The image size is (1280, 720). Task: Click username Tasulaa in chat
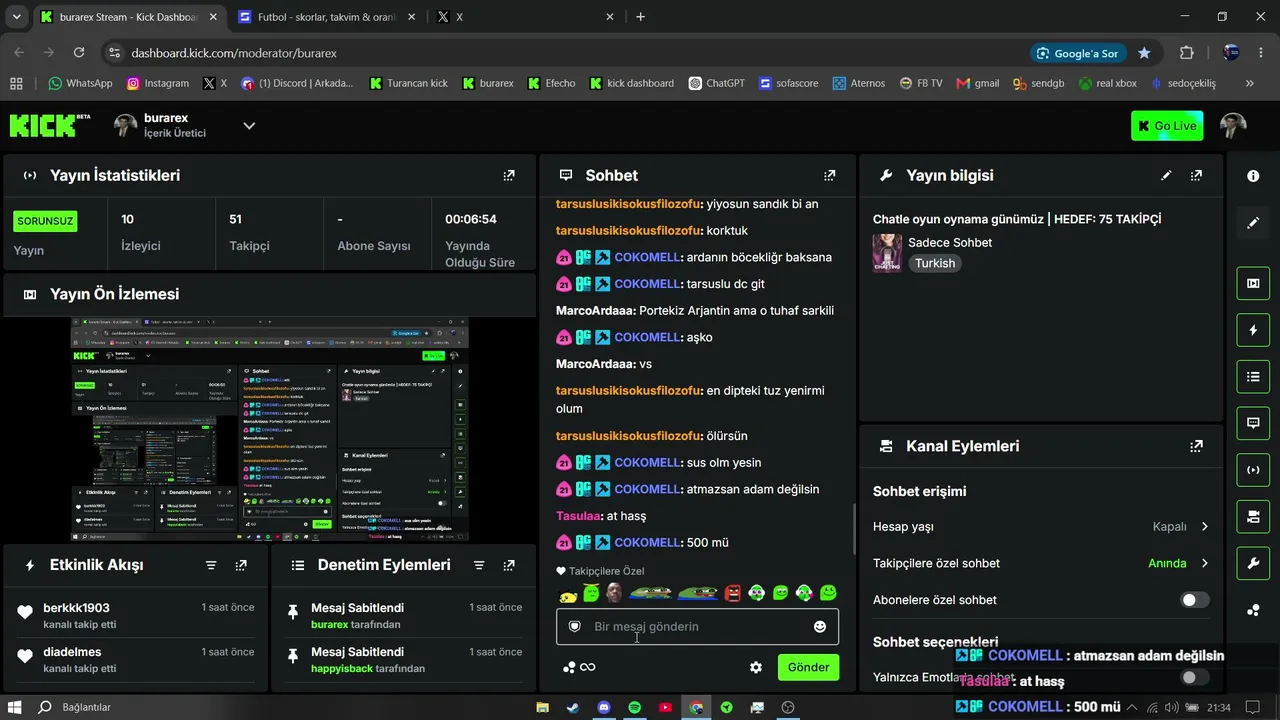tap(579, 516)
